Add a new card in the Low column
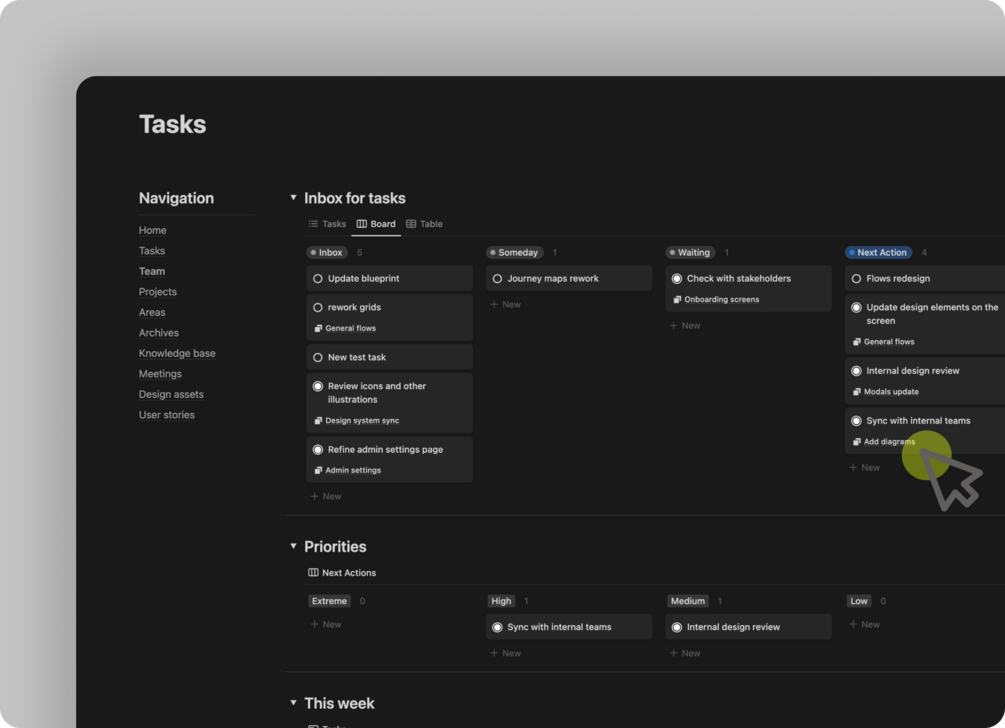Screen dimensions: 1005x728 pyautogui.click(x=864, y=624)
